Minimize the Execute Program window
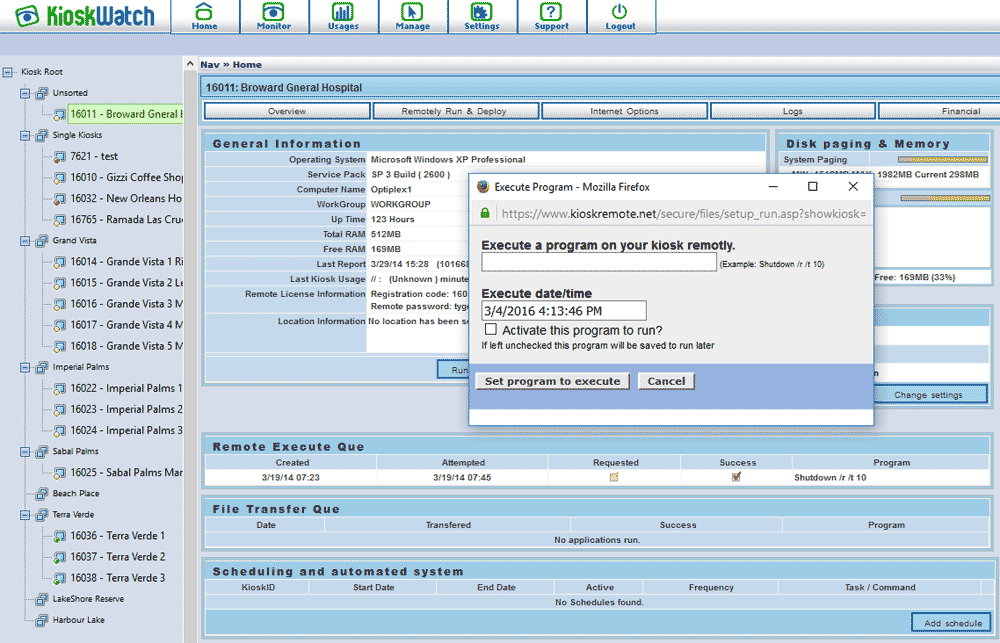The image size is (1000, 643). [773, 186]
